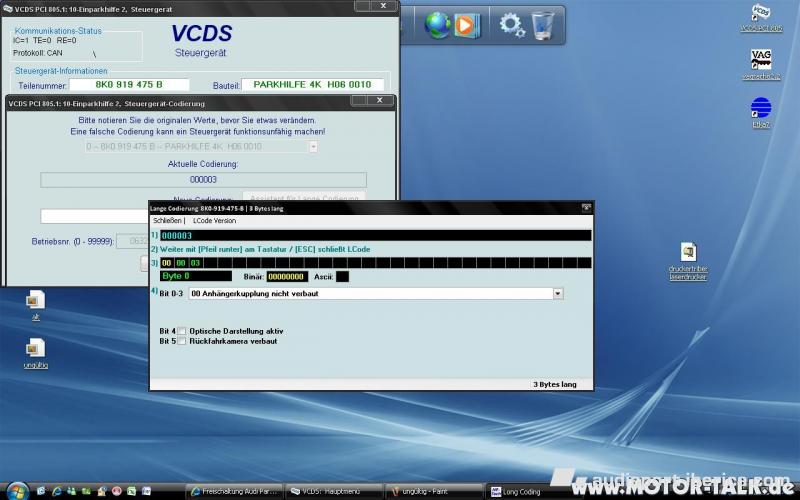Close the Lange Codierung window

pos(586,208)
